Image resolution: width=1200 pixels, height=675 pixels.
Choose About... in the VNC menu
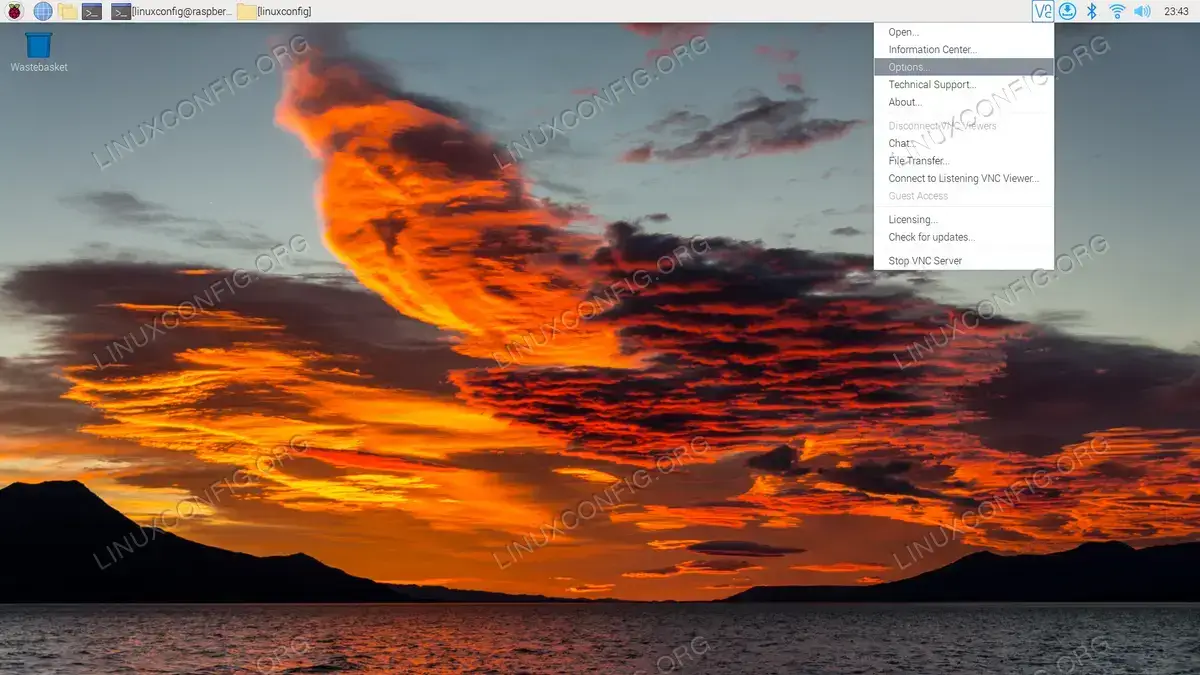click(964, 102)
